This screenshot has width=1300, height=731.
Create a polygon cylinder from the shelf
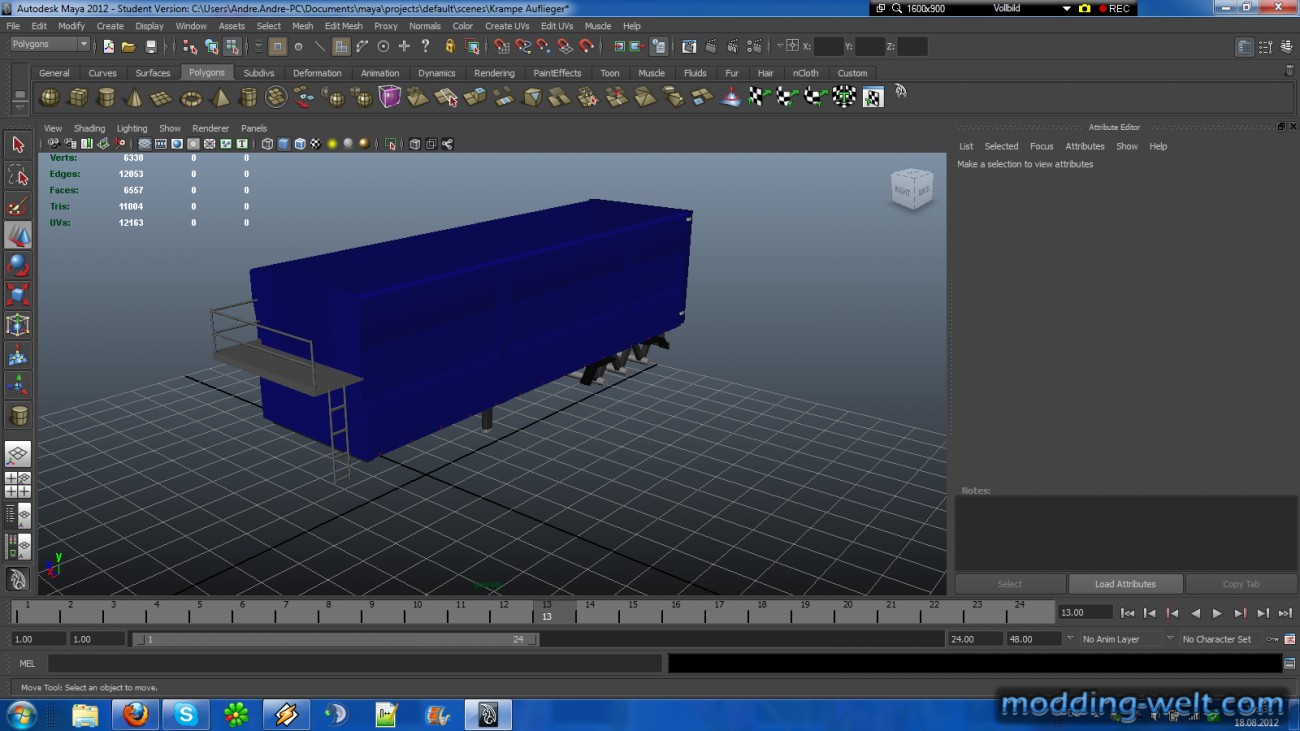coord(105,97)
